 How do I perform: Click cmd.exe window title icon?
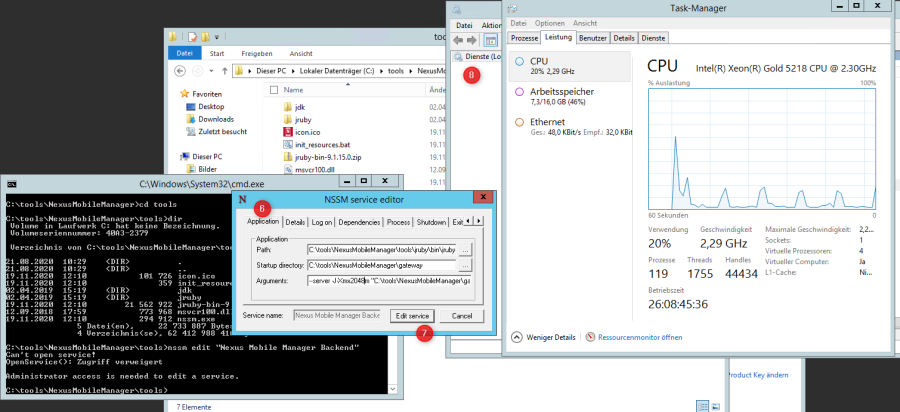click(11, 183)
